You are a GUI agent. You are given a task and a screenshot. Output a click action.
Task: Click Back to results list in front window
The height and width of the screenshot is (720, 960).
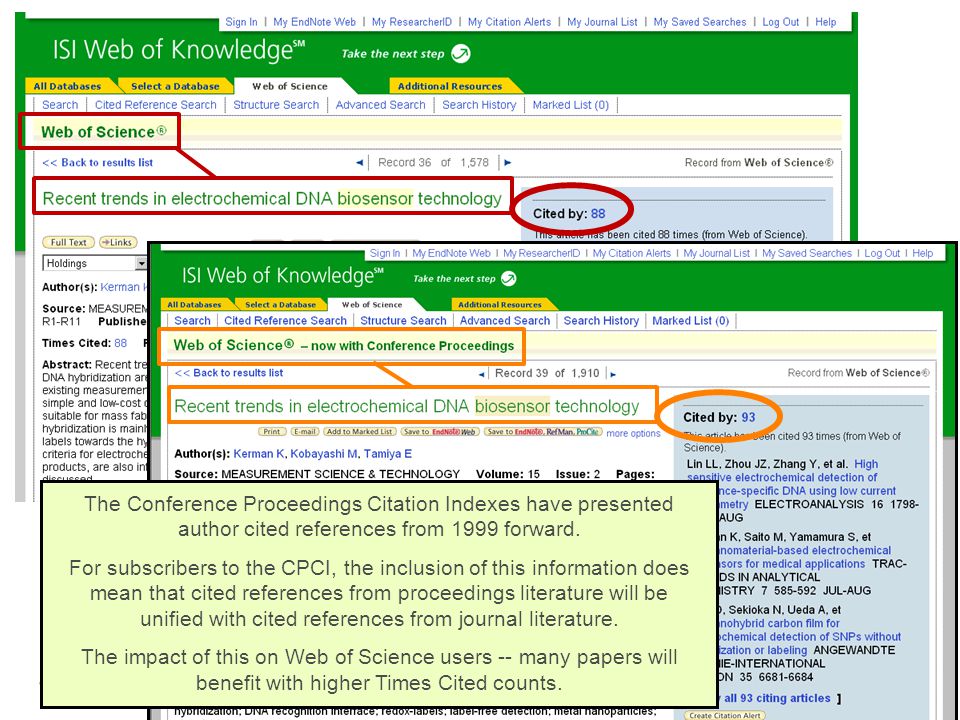click(228, 373)
